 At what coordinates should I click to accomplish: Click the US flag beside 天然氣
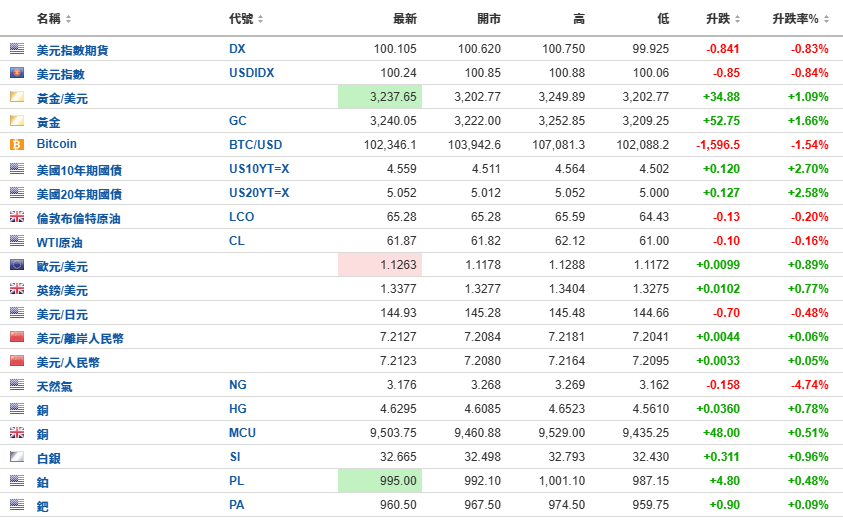click(17, 384)
